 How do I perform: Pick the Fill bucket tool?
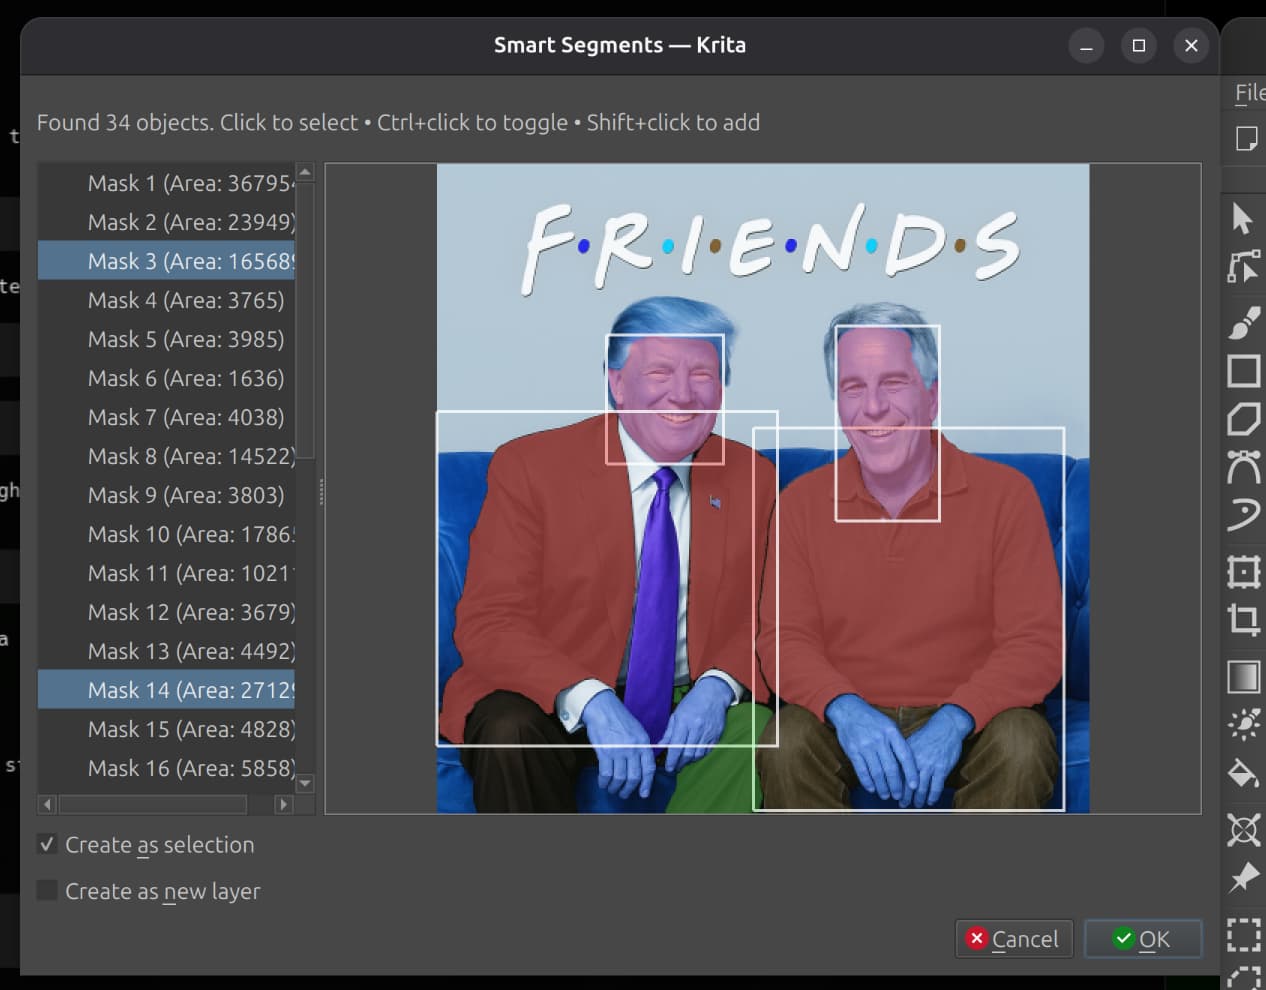1243,774
